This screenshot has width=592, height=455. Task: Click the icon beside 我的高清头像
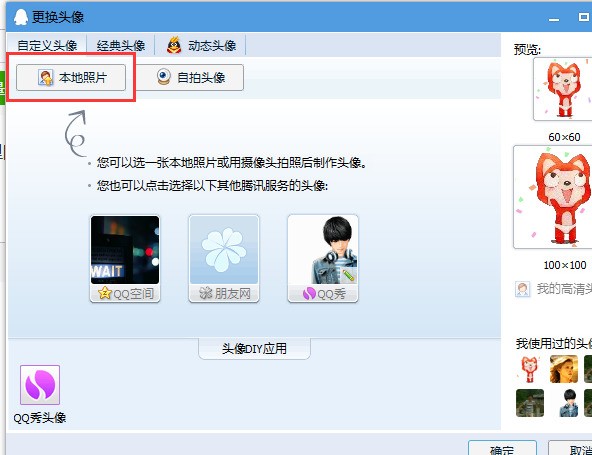[523, 289]
